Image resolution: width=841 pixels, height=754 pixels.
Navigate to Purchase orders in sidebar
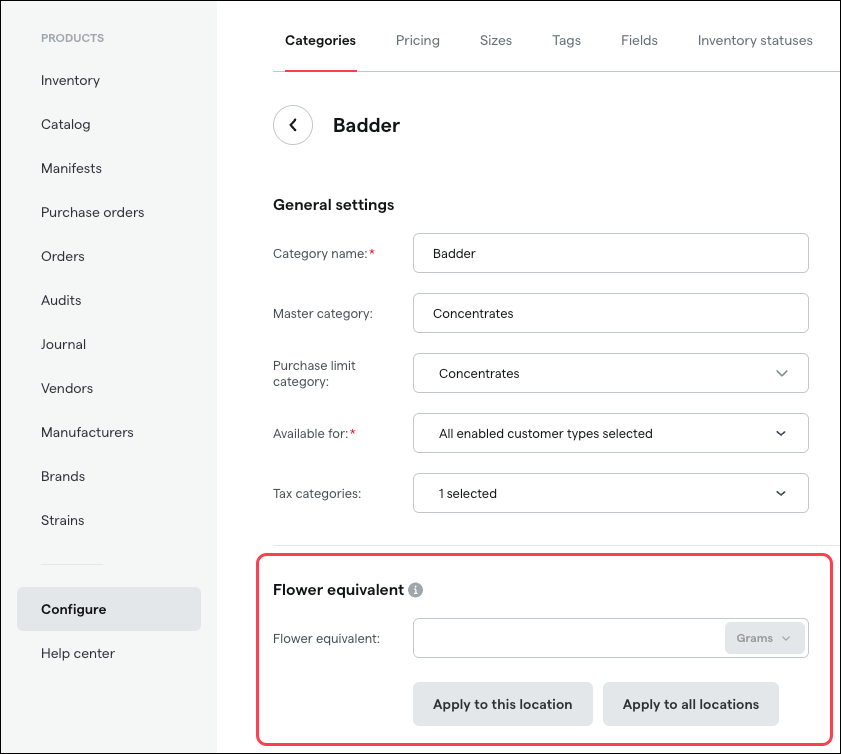(x=92, y=212)
